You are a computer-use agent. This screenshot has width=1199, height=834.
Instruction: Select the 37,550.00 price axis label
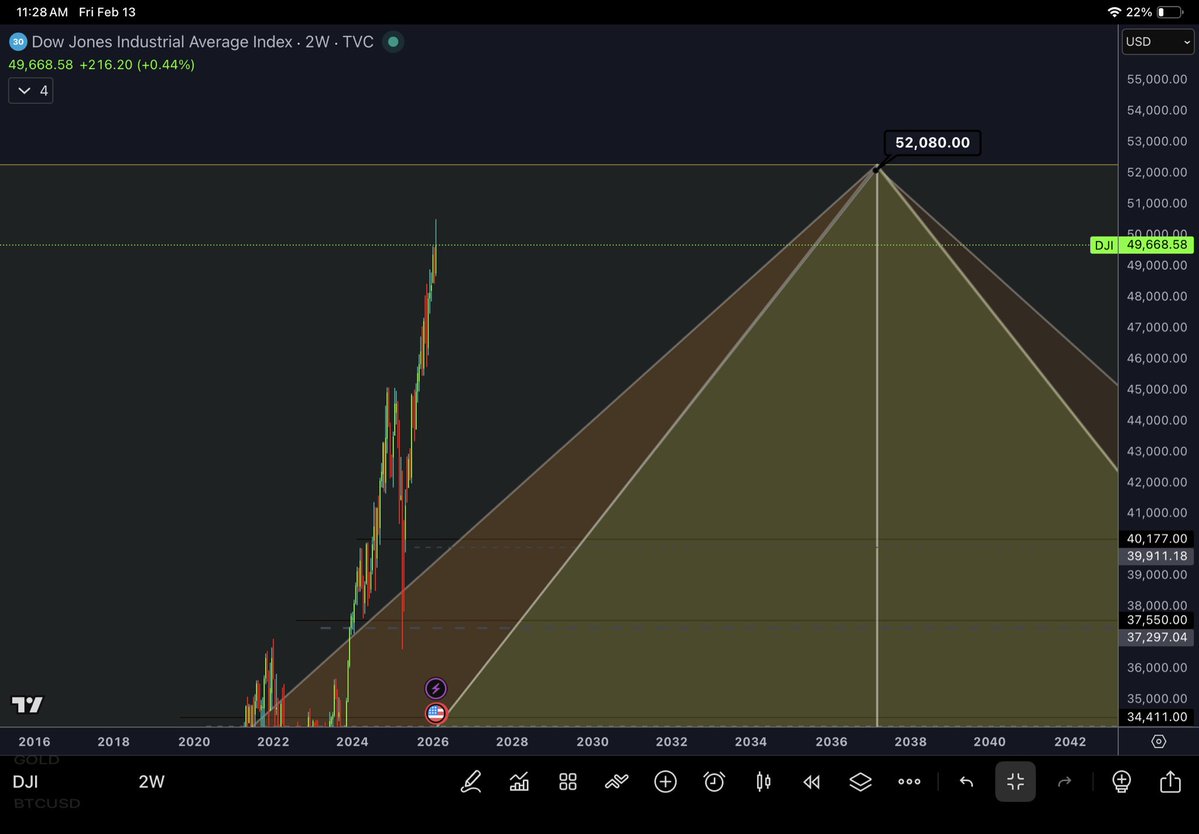pos(1157,619)
